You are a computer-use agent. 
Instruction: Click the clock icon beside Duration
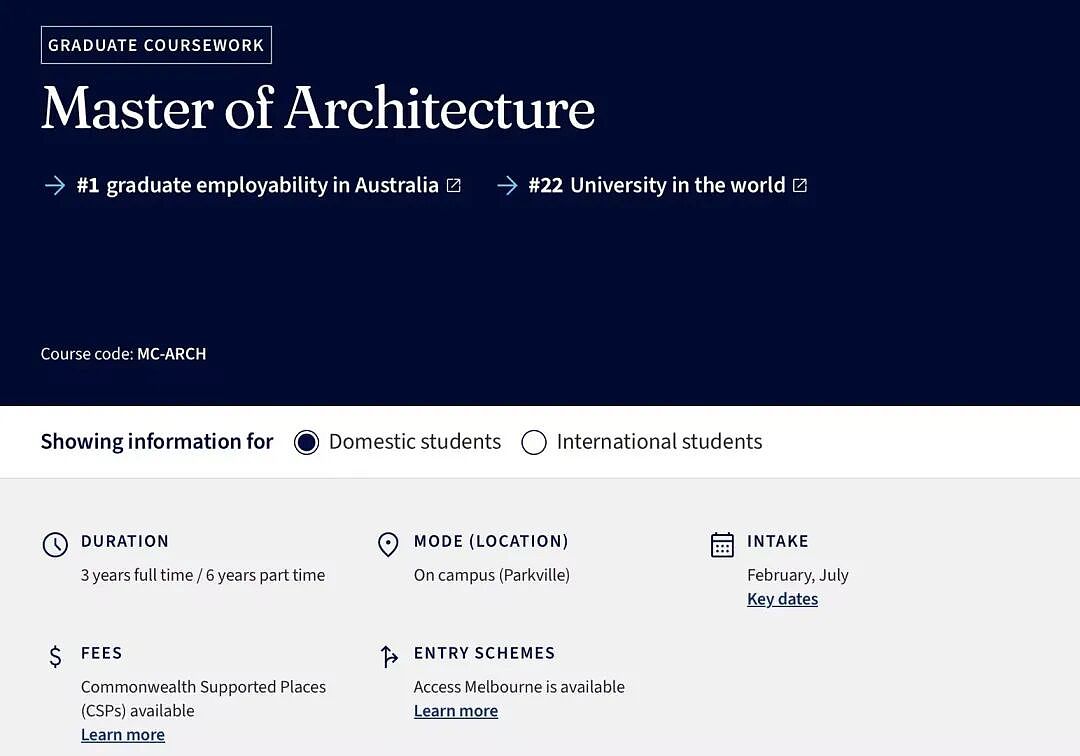point(55,545)
